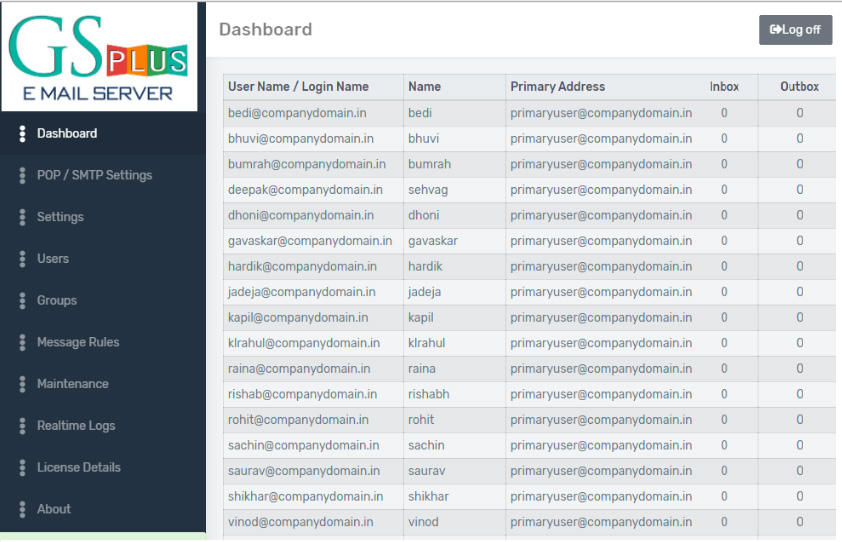Click the dots icon beside POP / SMTP Settings
The image size is (842, 542).
tap(22, 176)
